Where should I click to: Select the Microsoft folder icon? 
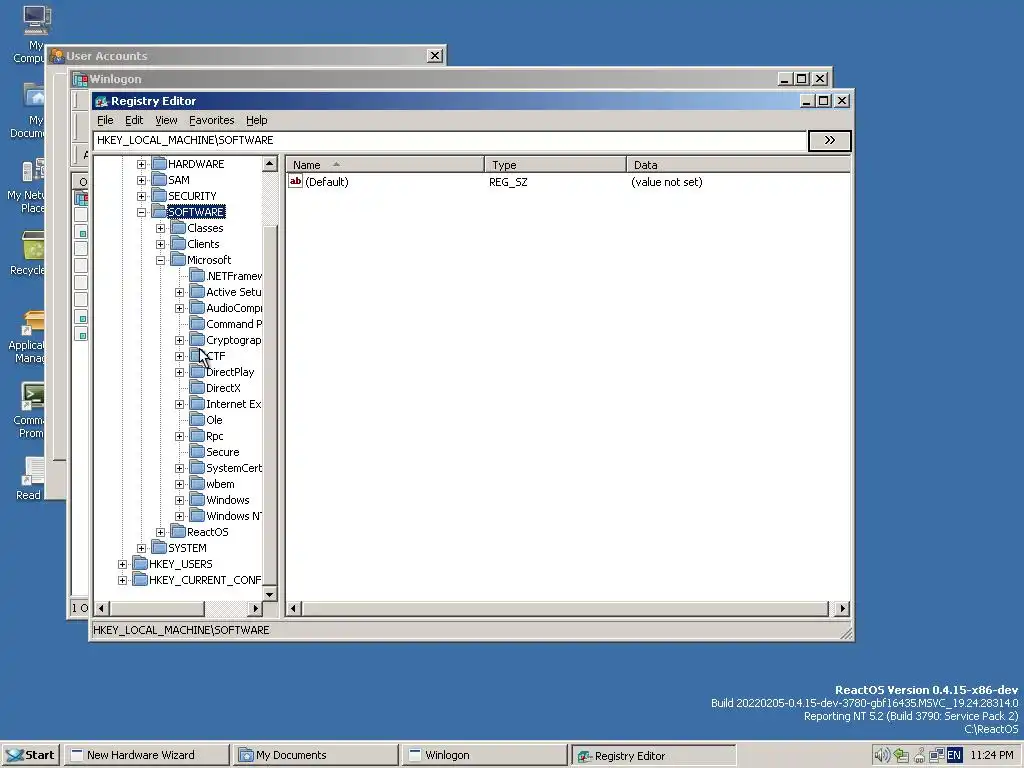pyautogui.click(x=178, y=259)
